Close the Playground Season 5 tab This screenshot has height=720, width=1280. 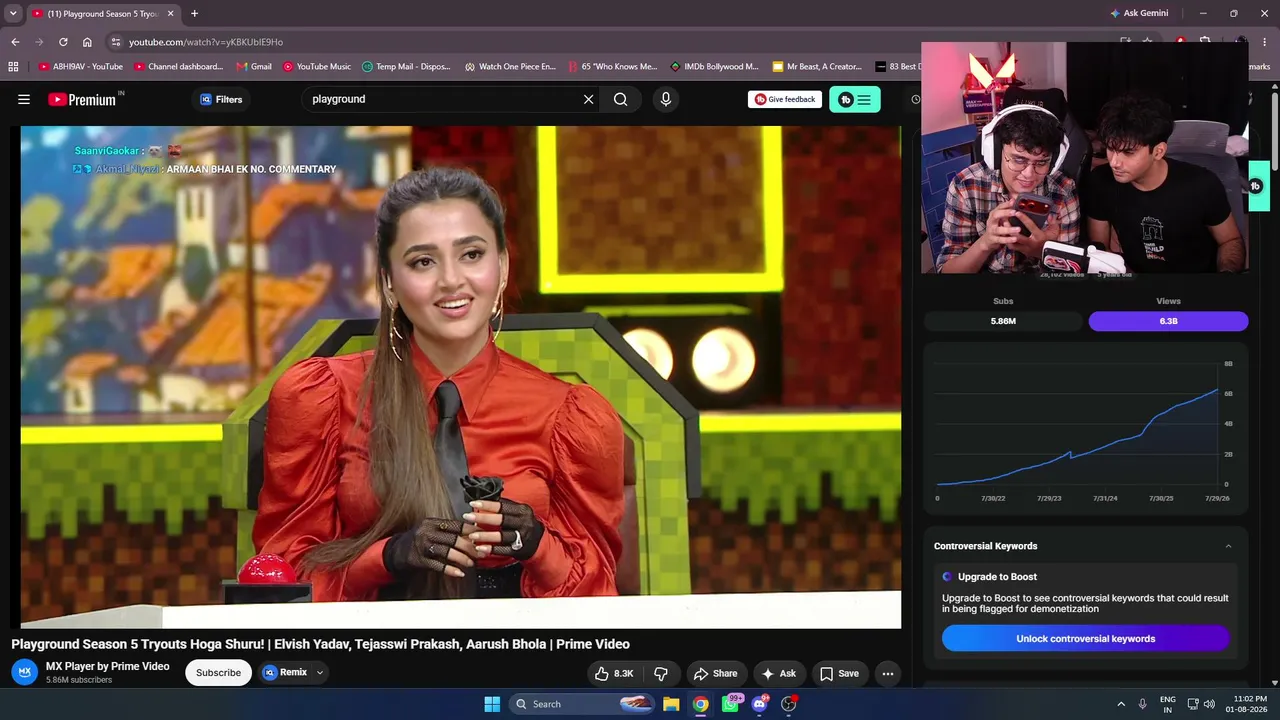(172, 14)
